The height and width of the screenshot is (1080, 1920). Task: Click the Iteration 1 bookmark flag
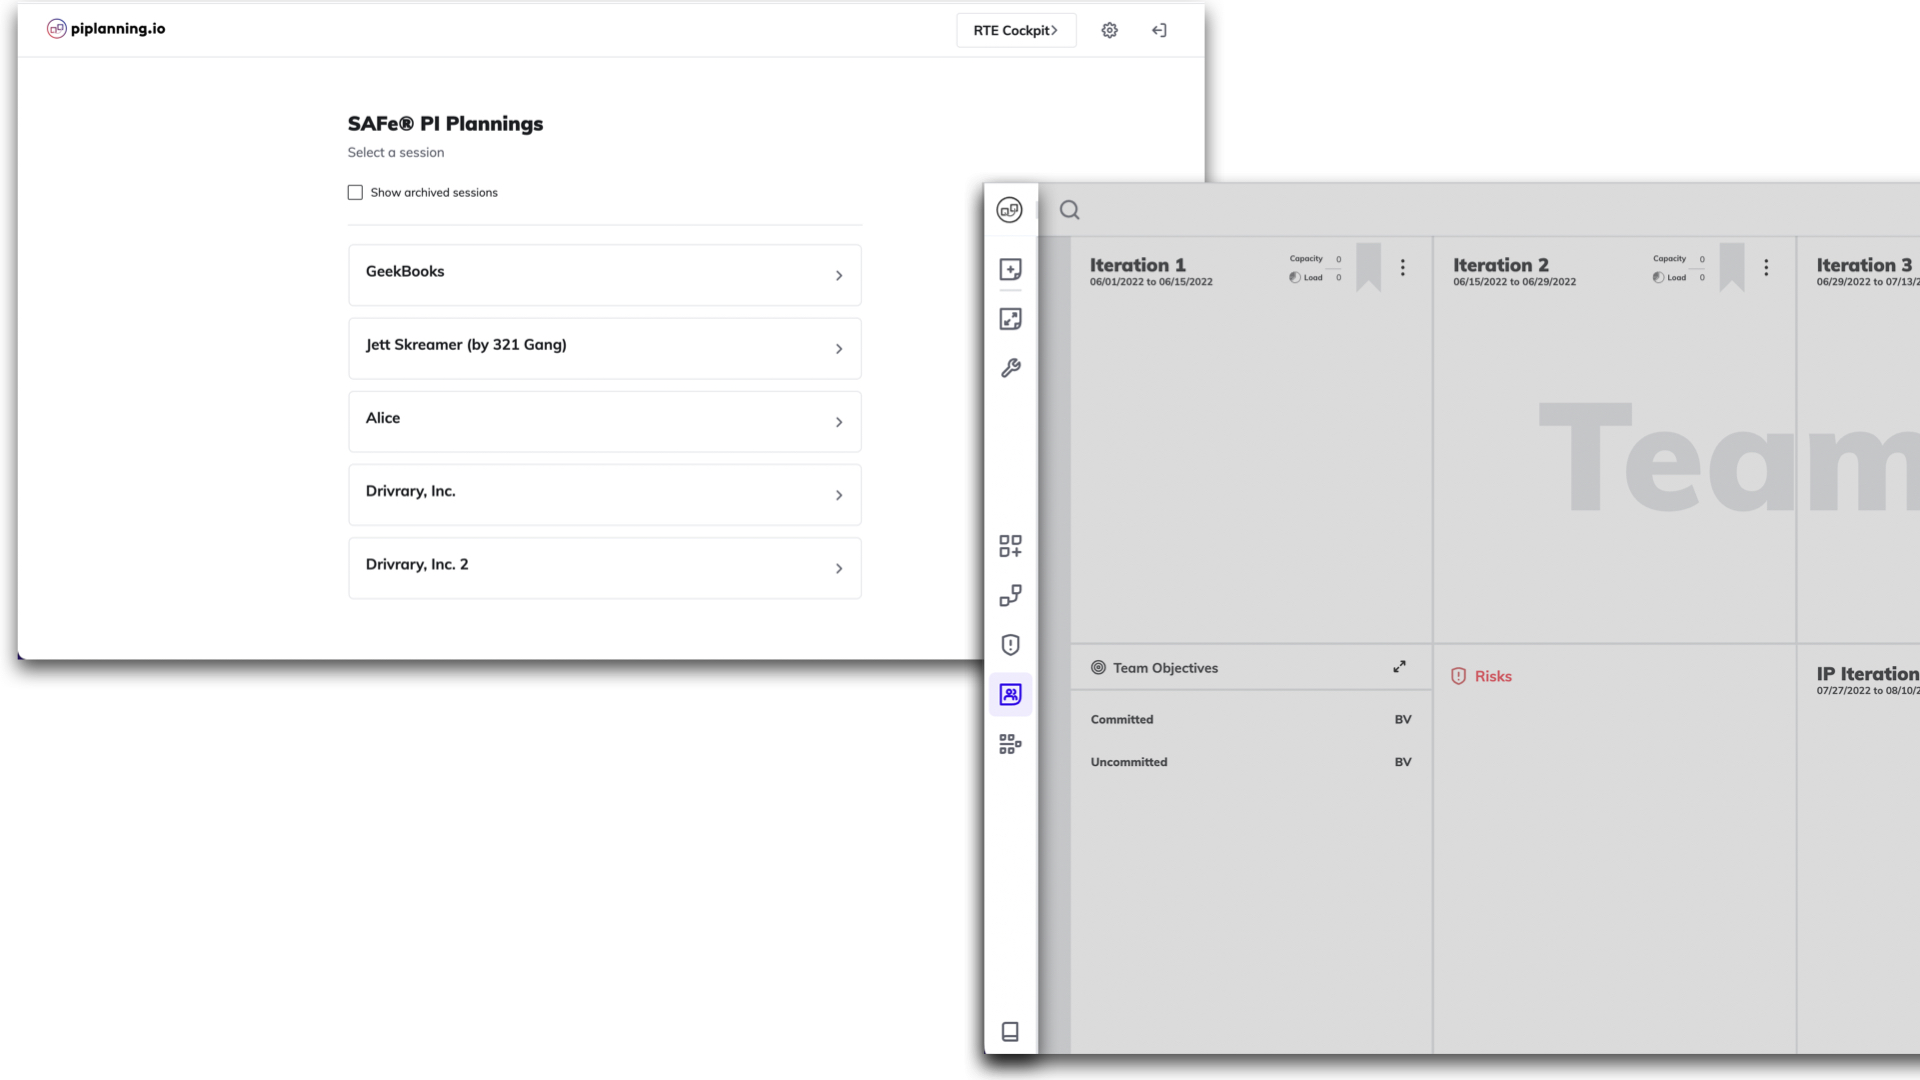tap(1368, 266)
